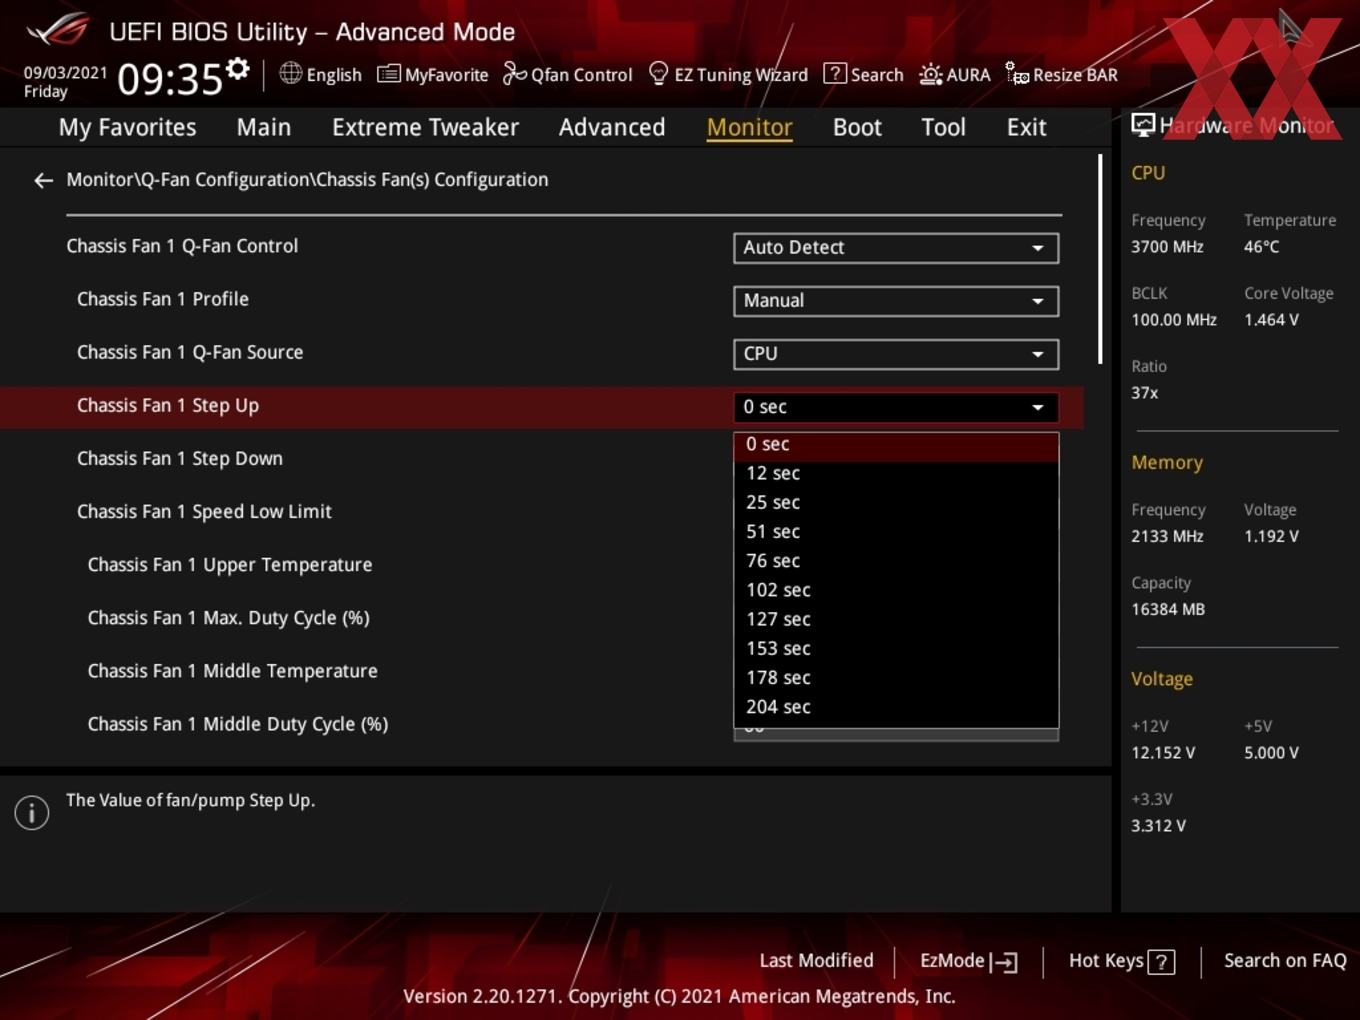Select 25 sec option
The height and width of the screenshot is (1020, 1360).
click(x=896, y=502)
